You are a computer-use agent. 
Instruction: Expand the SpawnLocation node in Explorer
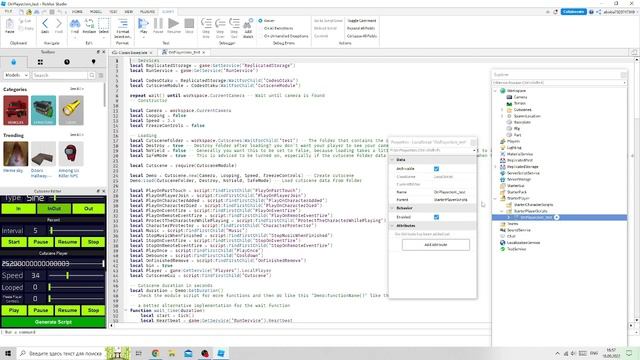tap(502, 116)
